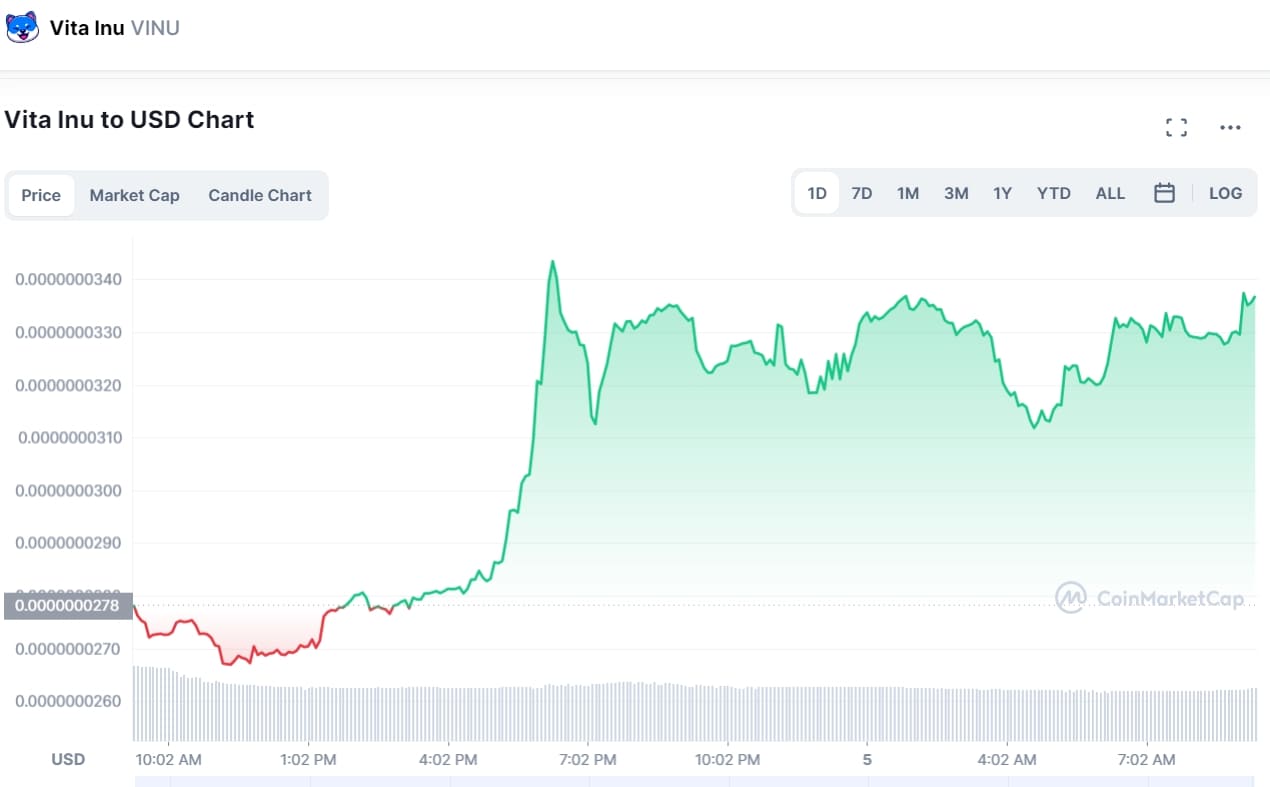Click the 0.0000000260 y-axis label
Screen dimensions: 1270x787
(68, 701)
